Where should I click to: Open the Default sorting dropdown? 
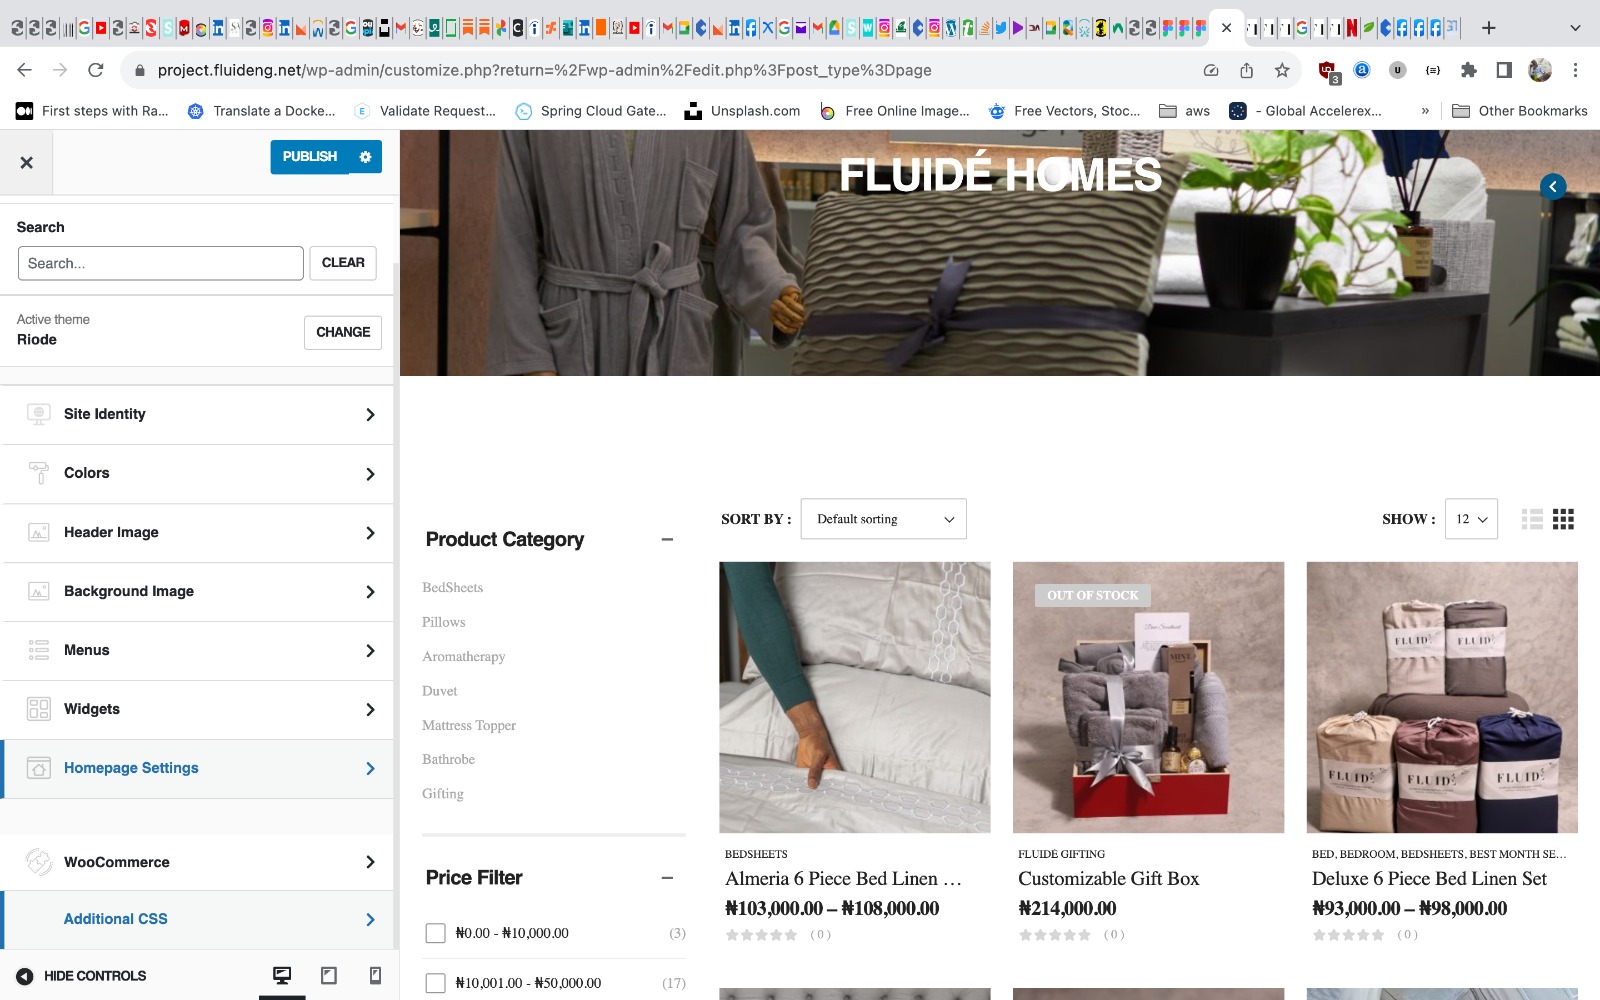tap(884, 519)
